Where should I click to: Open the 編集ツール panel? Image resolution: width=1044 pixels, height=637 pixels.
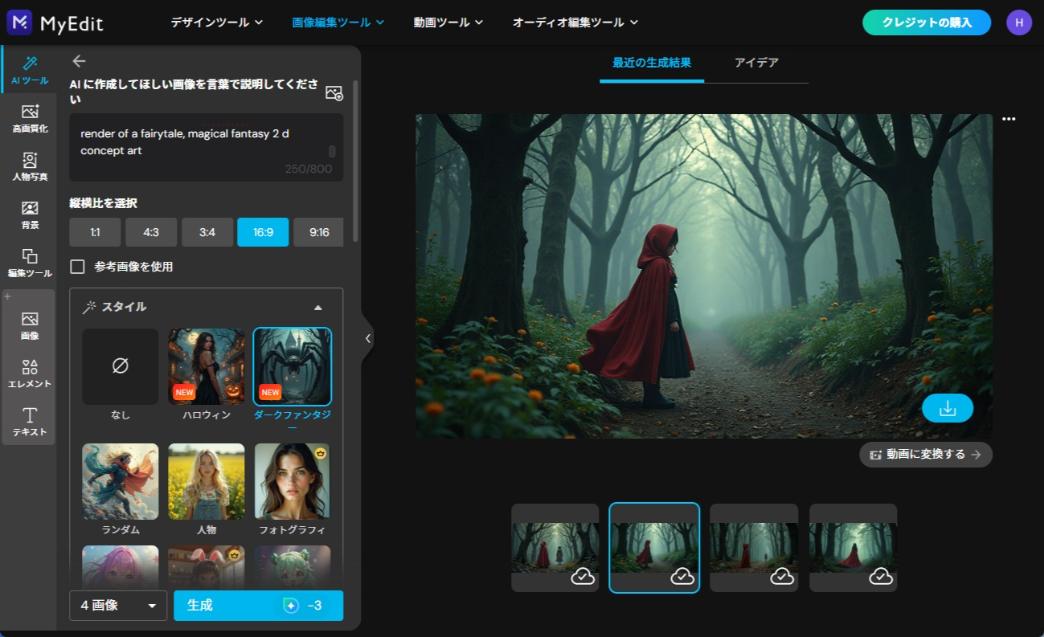[28, 261]
